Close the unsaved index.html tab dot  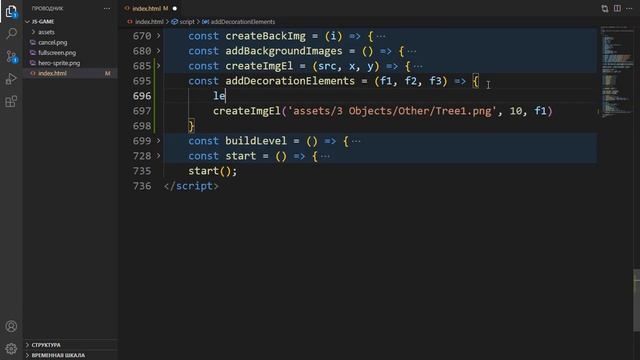(x=175, y=8)
